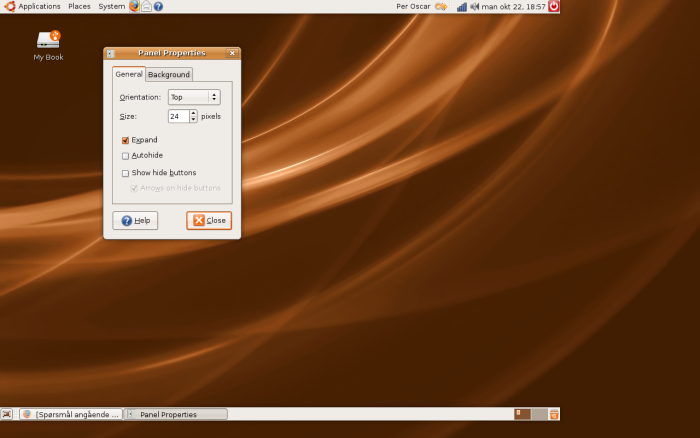Screen dimensions: 700x438
Task: Click the Show Desktop icon in bottom panel
Action: [7, 414]
